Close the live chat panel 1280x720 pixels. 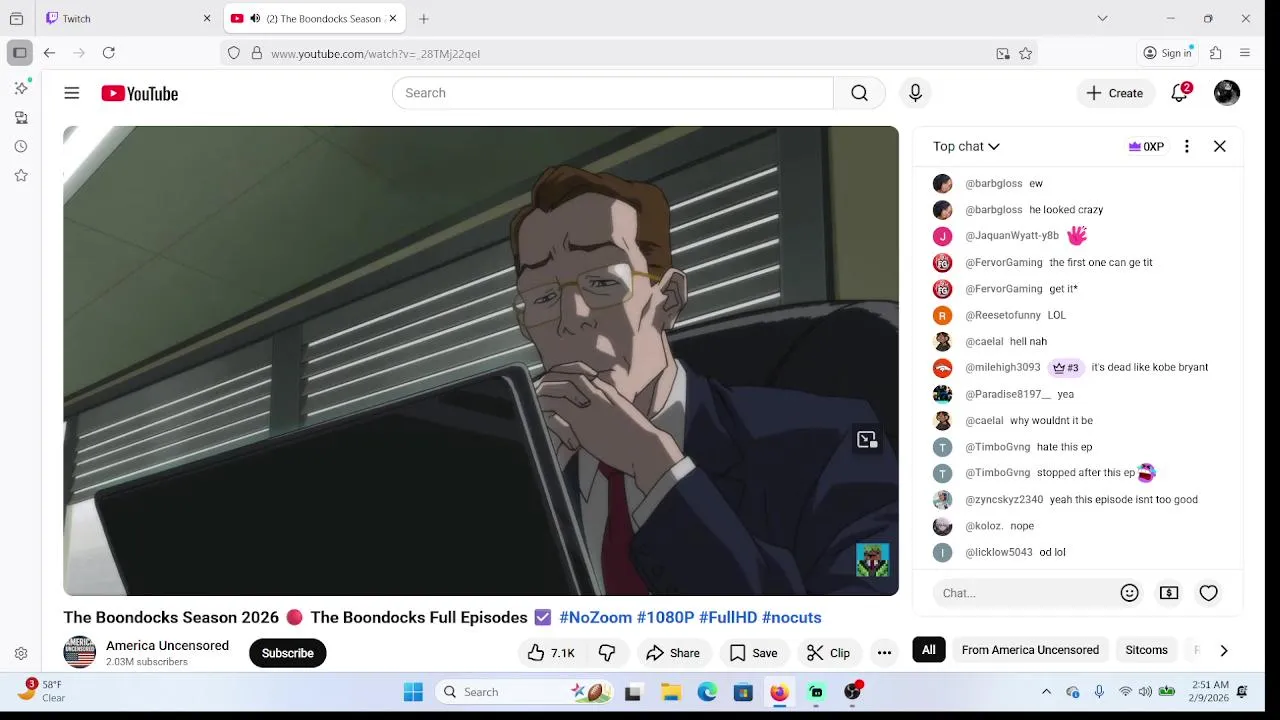coord(1220,146)
